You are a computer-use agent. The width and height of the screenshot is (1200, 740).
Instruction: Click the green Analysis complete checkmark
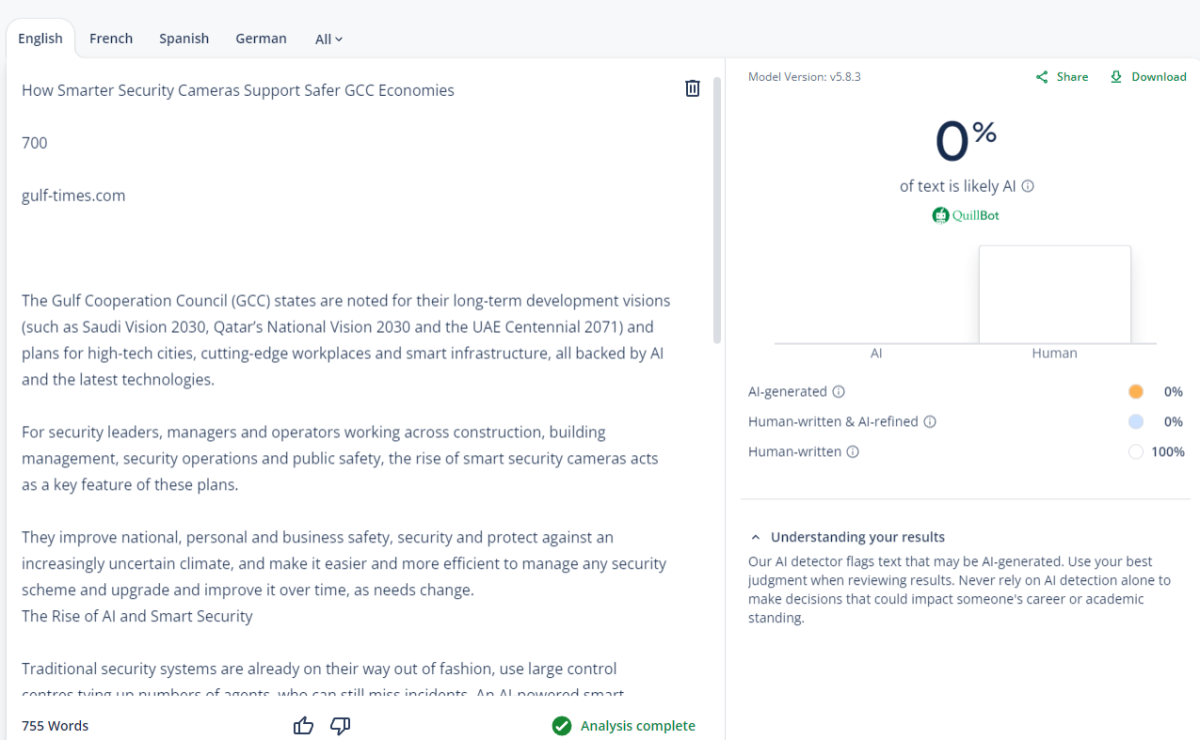click(x=562, y=726)
